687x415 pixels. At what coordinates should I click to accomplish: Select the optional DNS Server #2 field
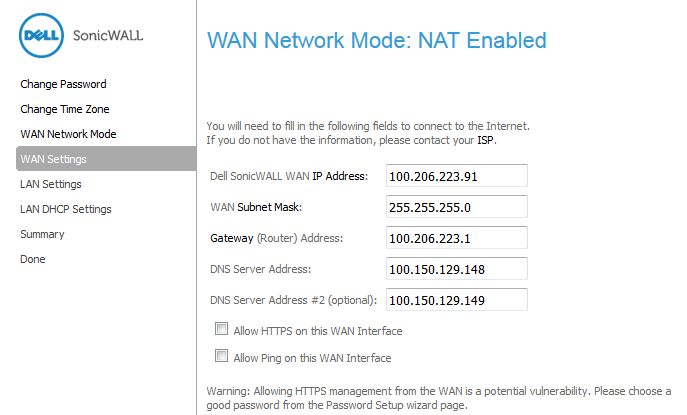click(x=457, y=300)
